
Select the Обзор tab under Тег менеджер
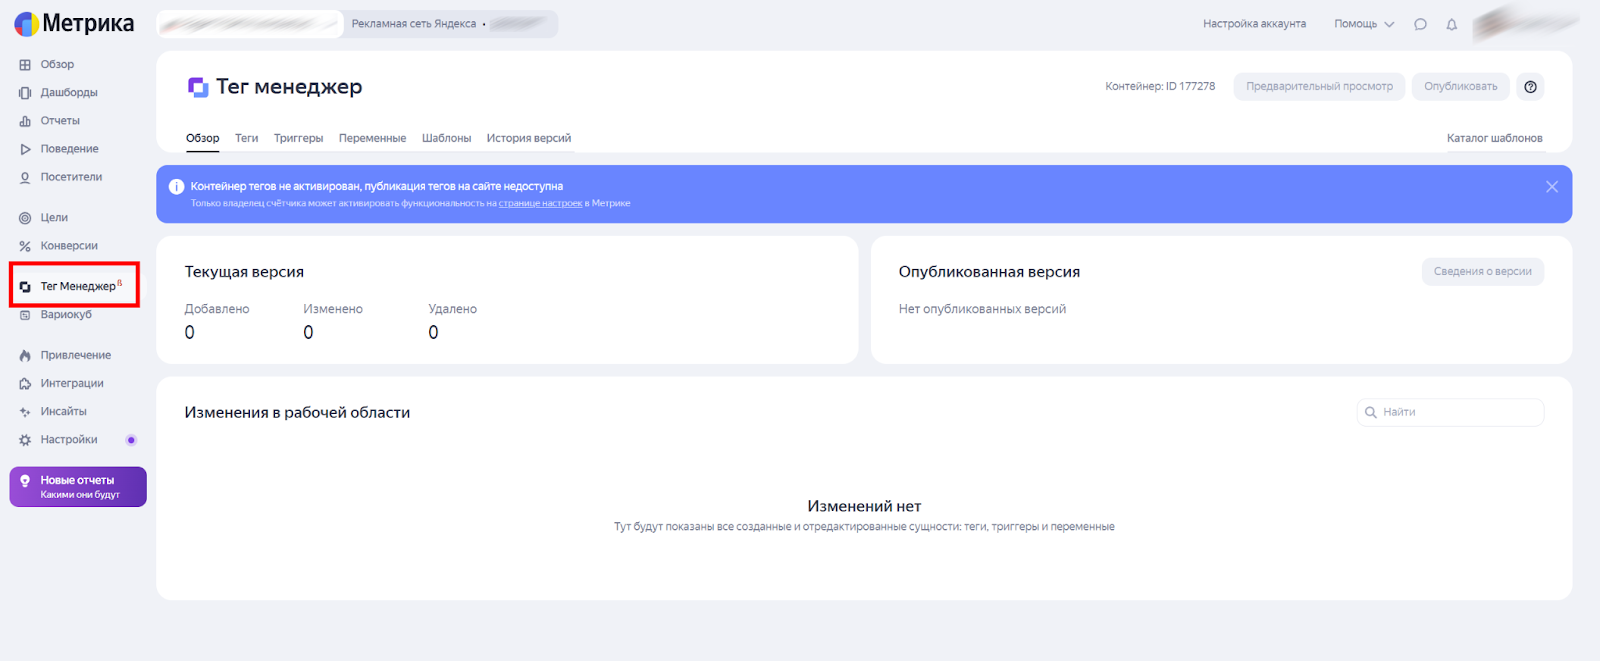[x=203, y=138]
